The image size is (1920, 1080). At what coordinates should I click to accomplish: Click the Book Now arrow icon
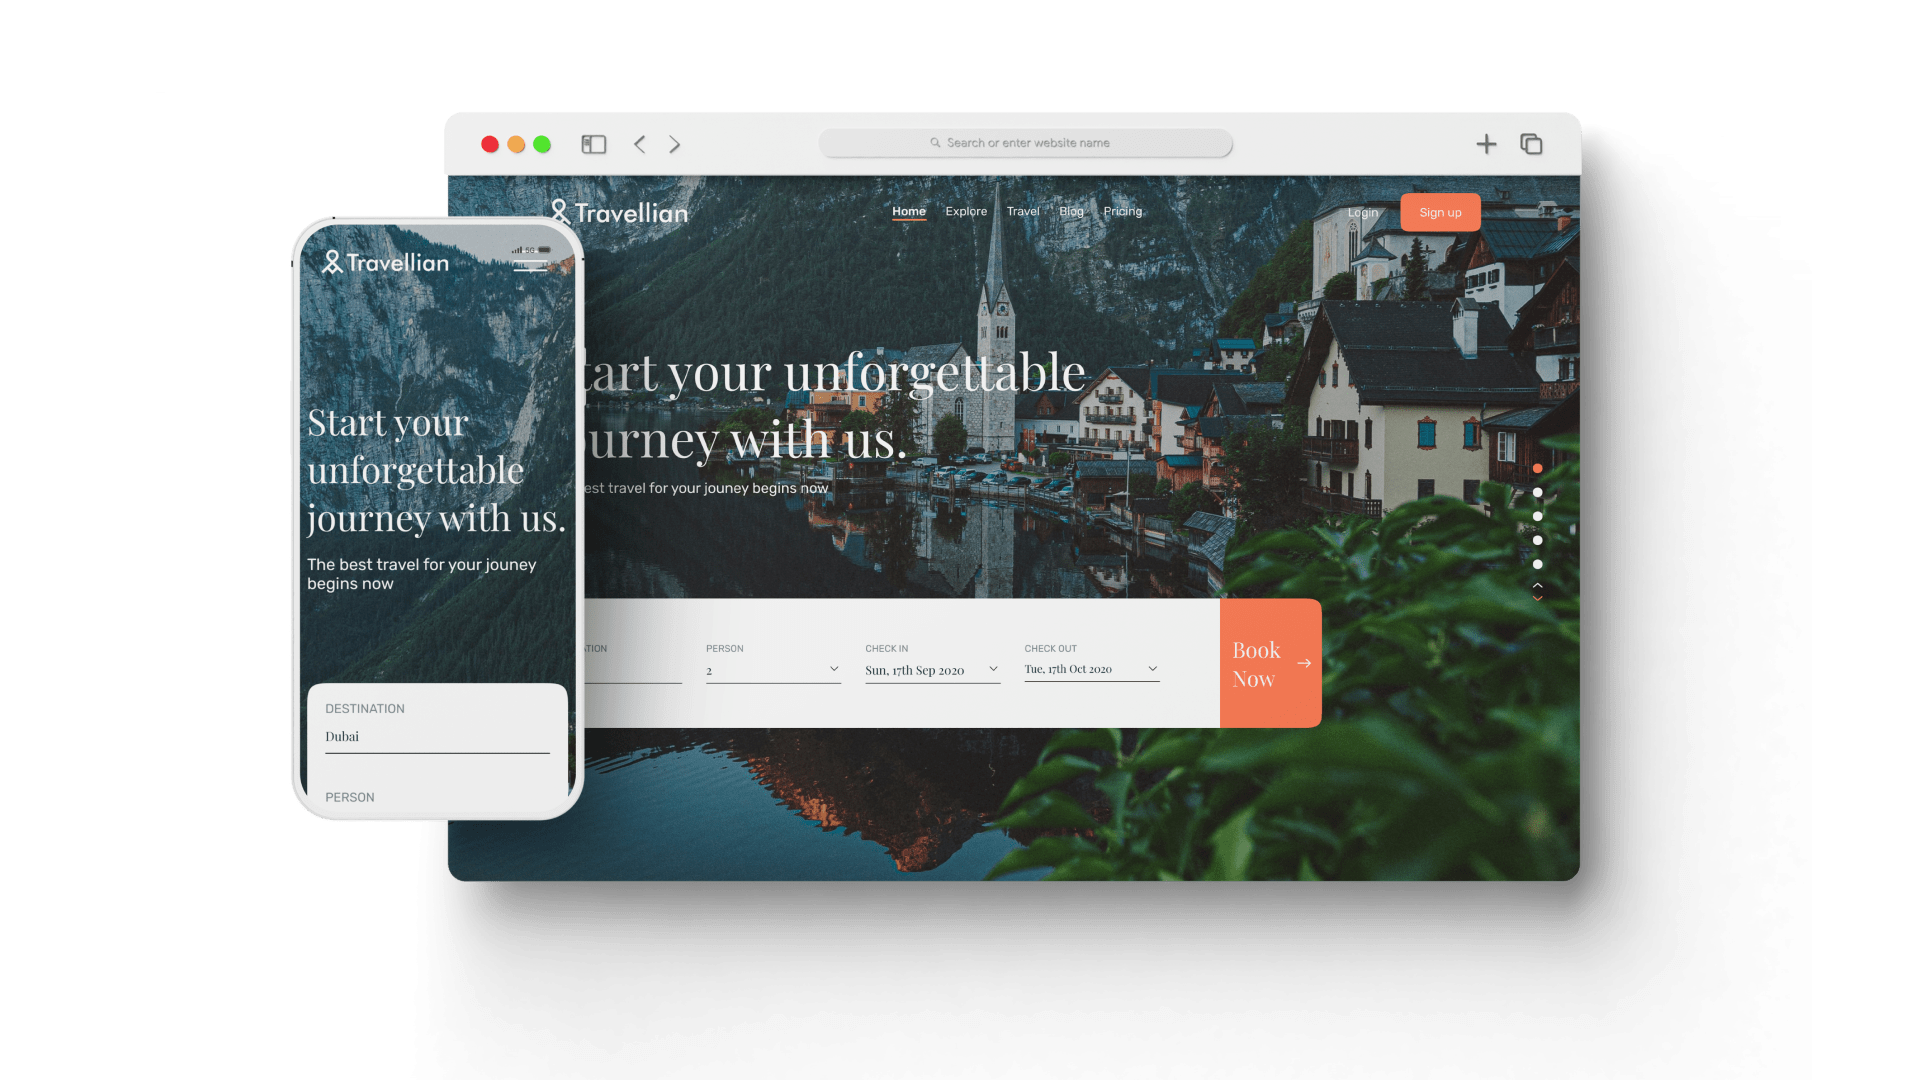[x=1304, y=663]
